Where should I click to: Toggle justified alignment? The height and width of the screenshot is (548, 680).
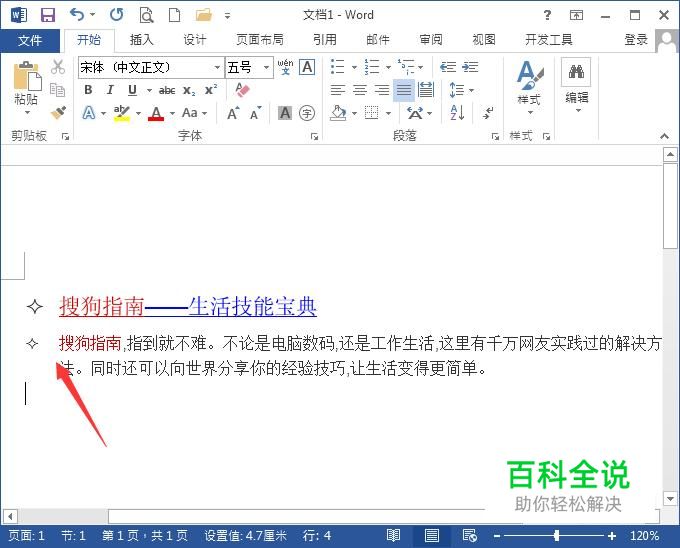[x=404, y=90]
